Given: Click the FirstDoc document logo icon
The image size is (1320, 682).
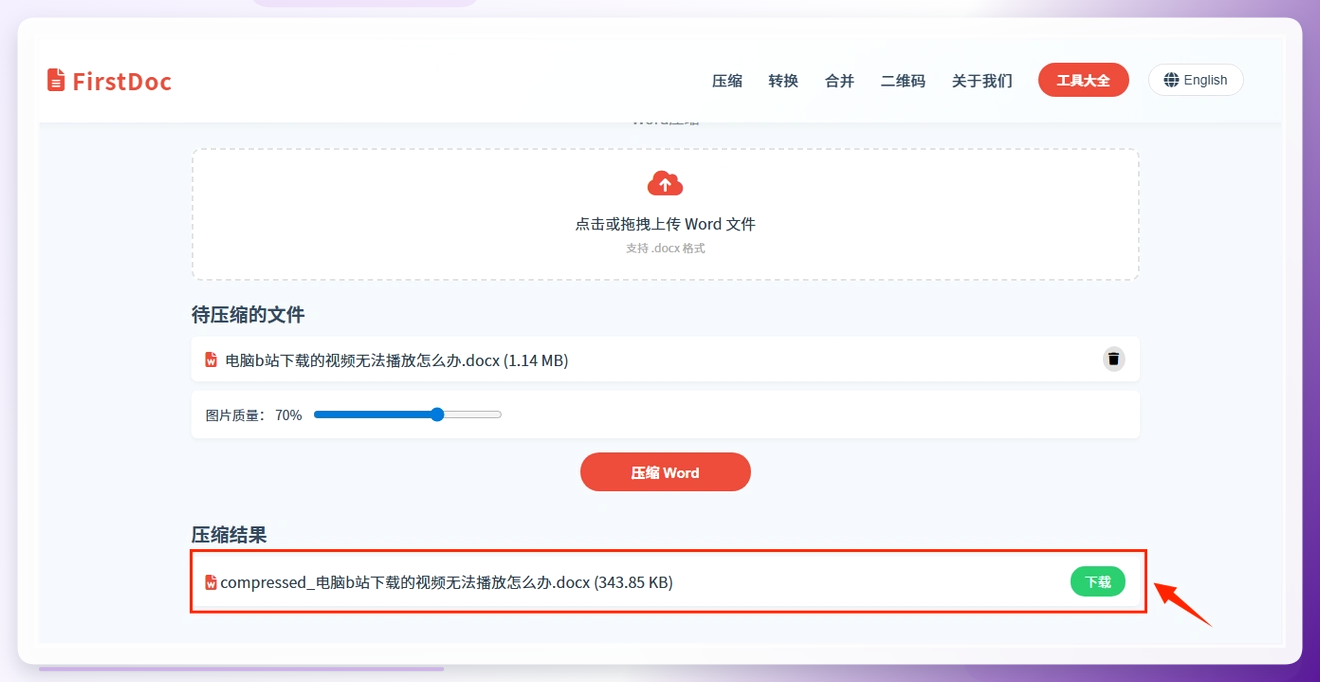Looking at the screenshot, I should pos(56,80).
